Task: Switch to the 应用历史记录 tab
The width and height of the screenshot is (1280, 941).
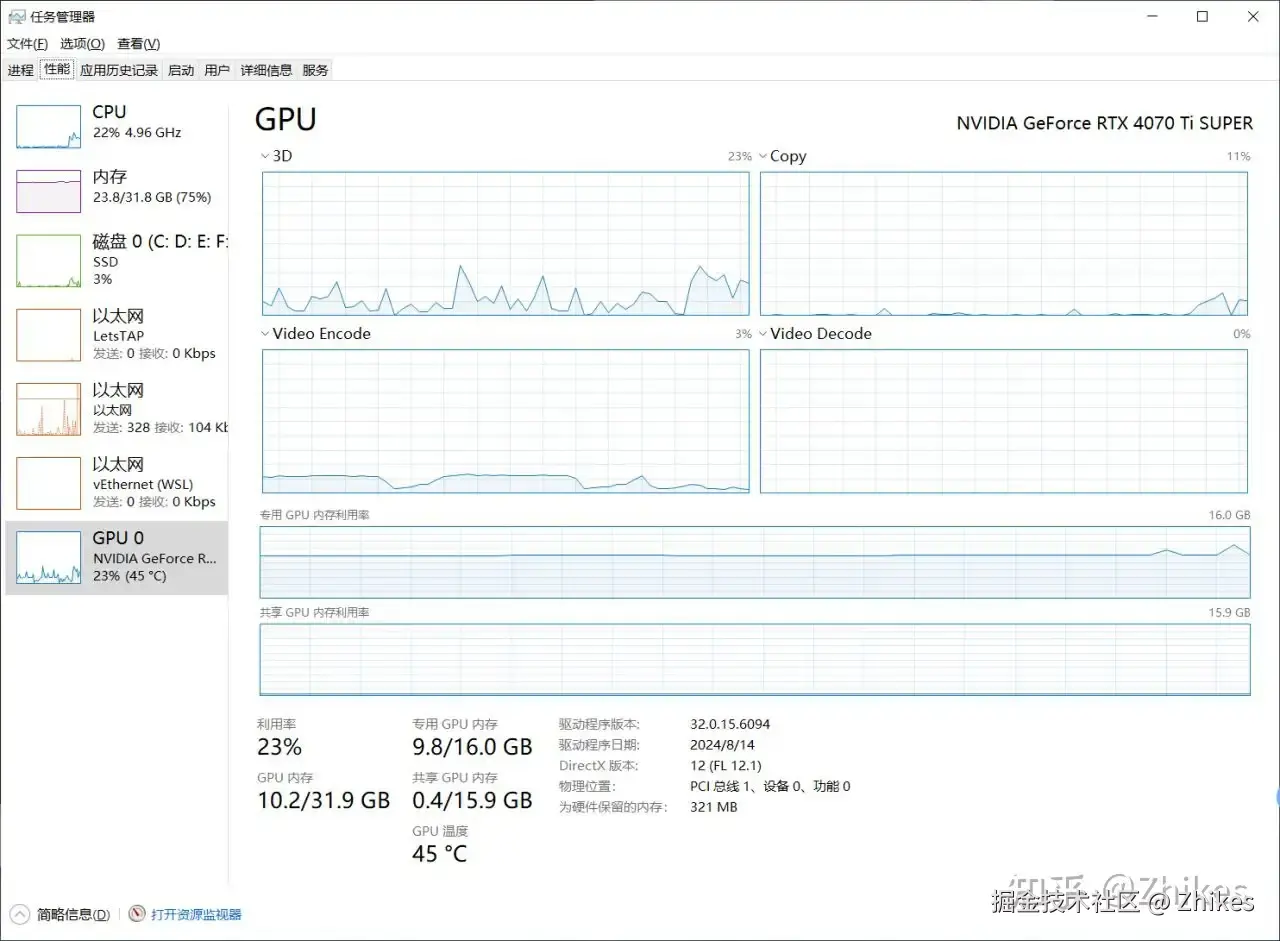Action: (x=119, y=70)
